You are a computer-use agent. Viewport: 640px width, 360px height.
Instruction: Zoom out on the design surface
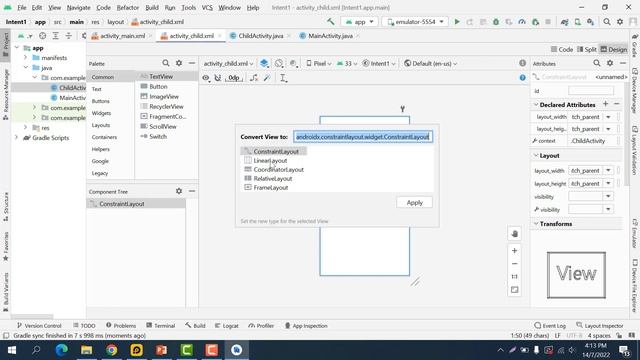(x=514, y=264)
